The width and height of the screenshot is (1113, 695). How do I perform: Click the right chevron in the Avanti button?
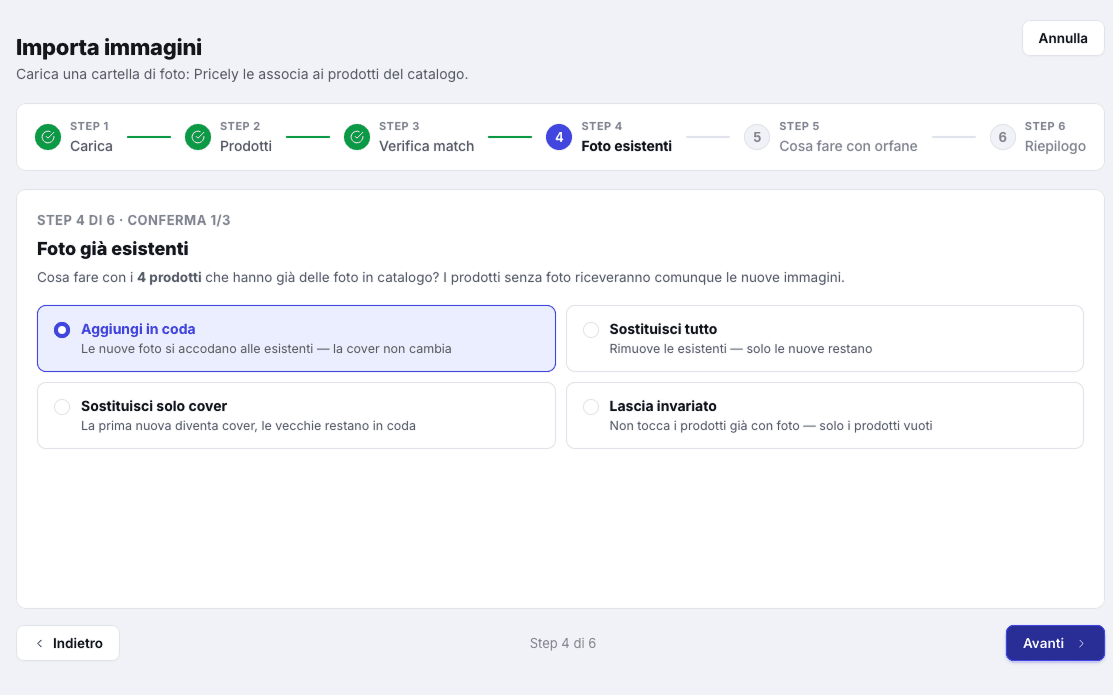coord(1082,643)
